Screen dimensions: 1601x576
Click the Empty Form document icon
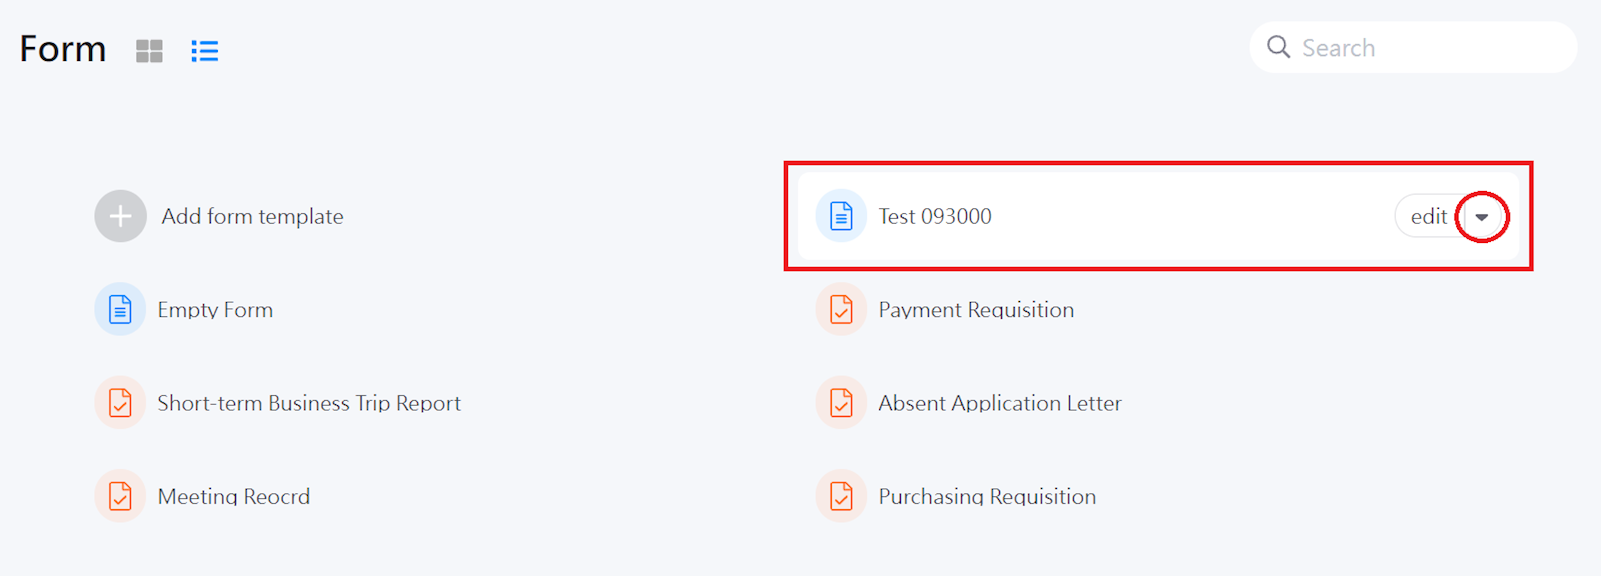[x=120, y=310]
